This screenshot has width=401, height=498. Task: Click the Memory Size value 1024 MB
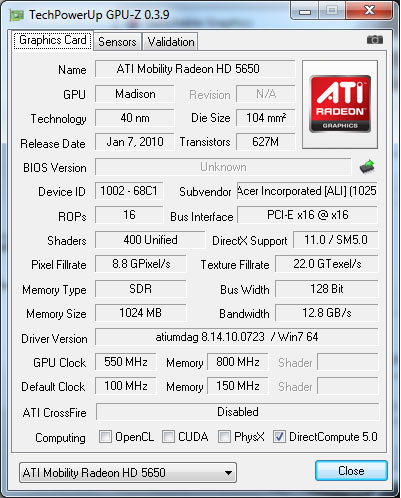coord(141,313)
